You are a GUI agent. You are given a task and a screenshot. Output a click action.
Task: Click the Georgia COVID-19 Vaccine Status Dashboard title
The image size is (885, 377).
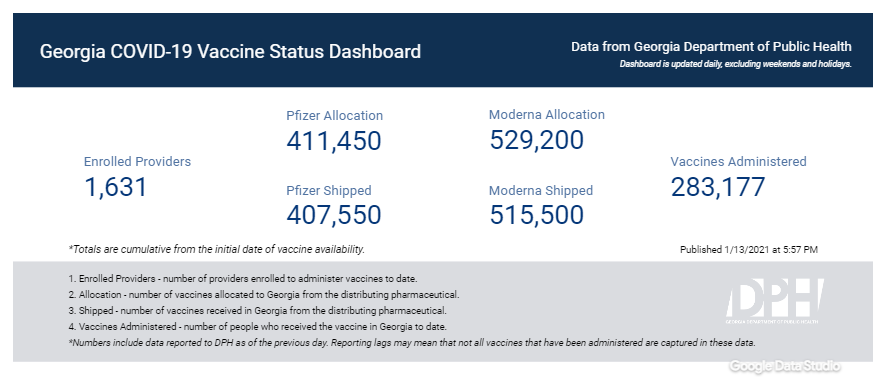coord(230,51)
